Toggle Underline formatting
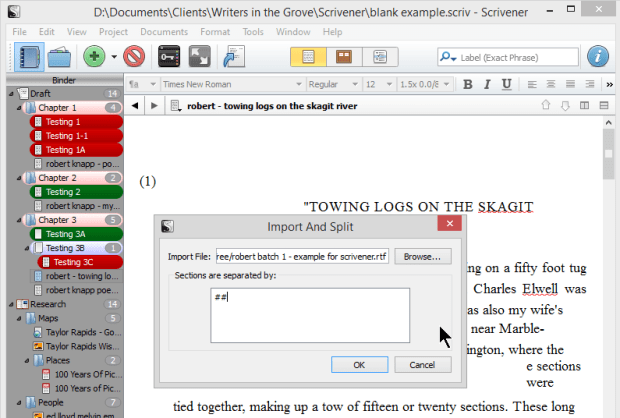The image size is (620, 418). (507, 84)
